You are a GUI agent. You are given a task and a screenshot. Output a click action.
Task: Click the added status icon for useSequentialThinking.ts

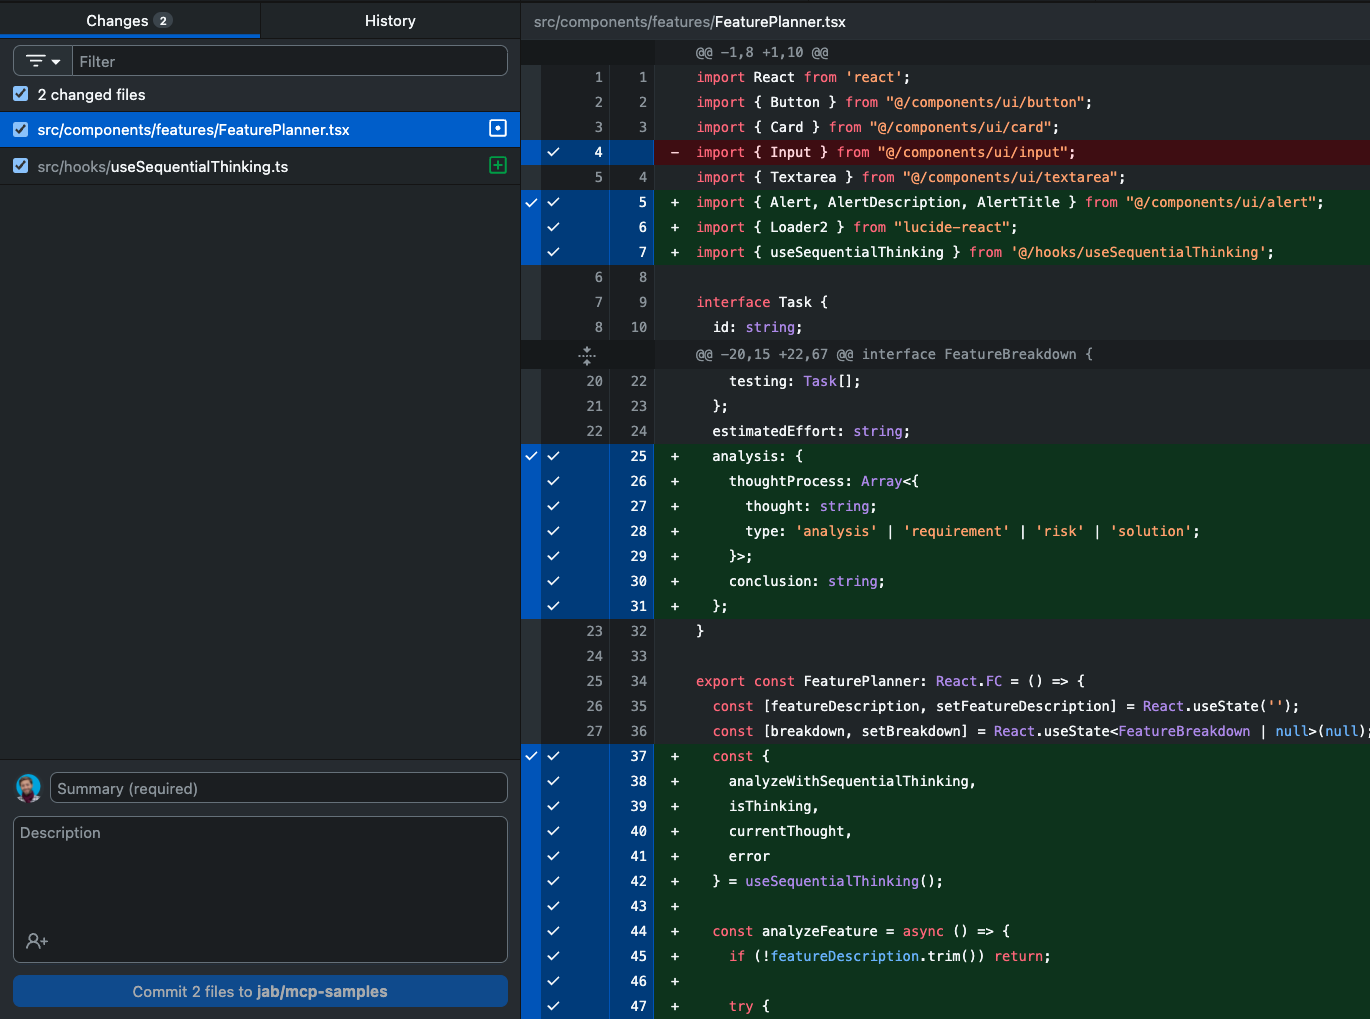click(498, 165)
